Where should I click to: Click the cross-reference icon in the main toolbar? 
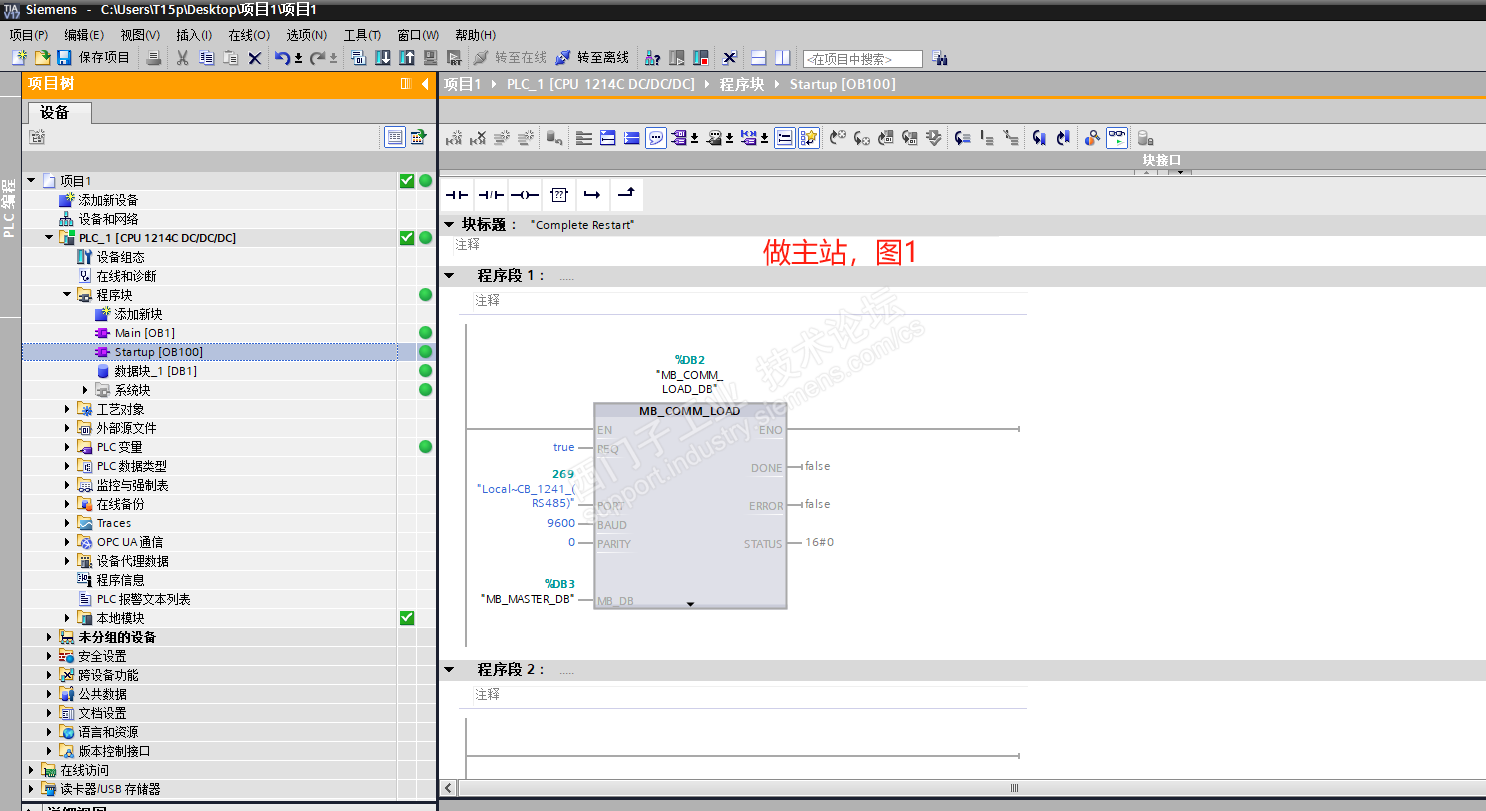click(730, 58)
